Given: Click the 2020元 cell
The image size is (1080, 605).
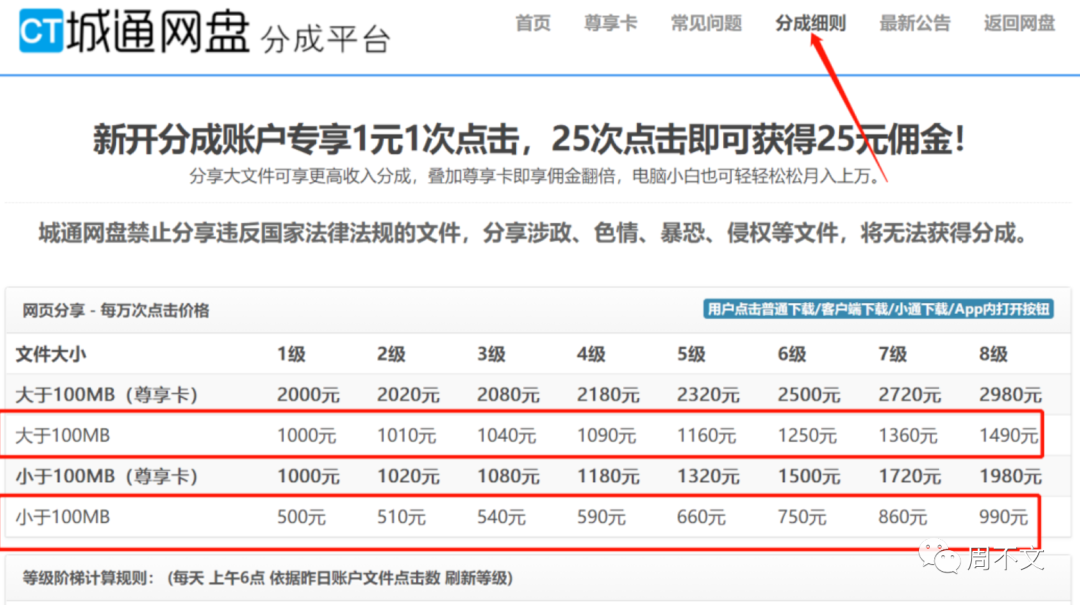Looking at the screenshot, I should pos(408,395).
